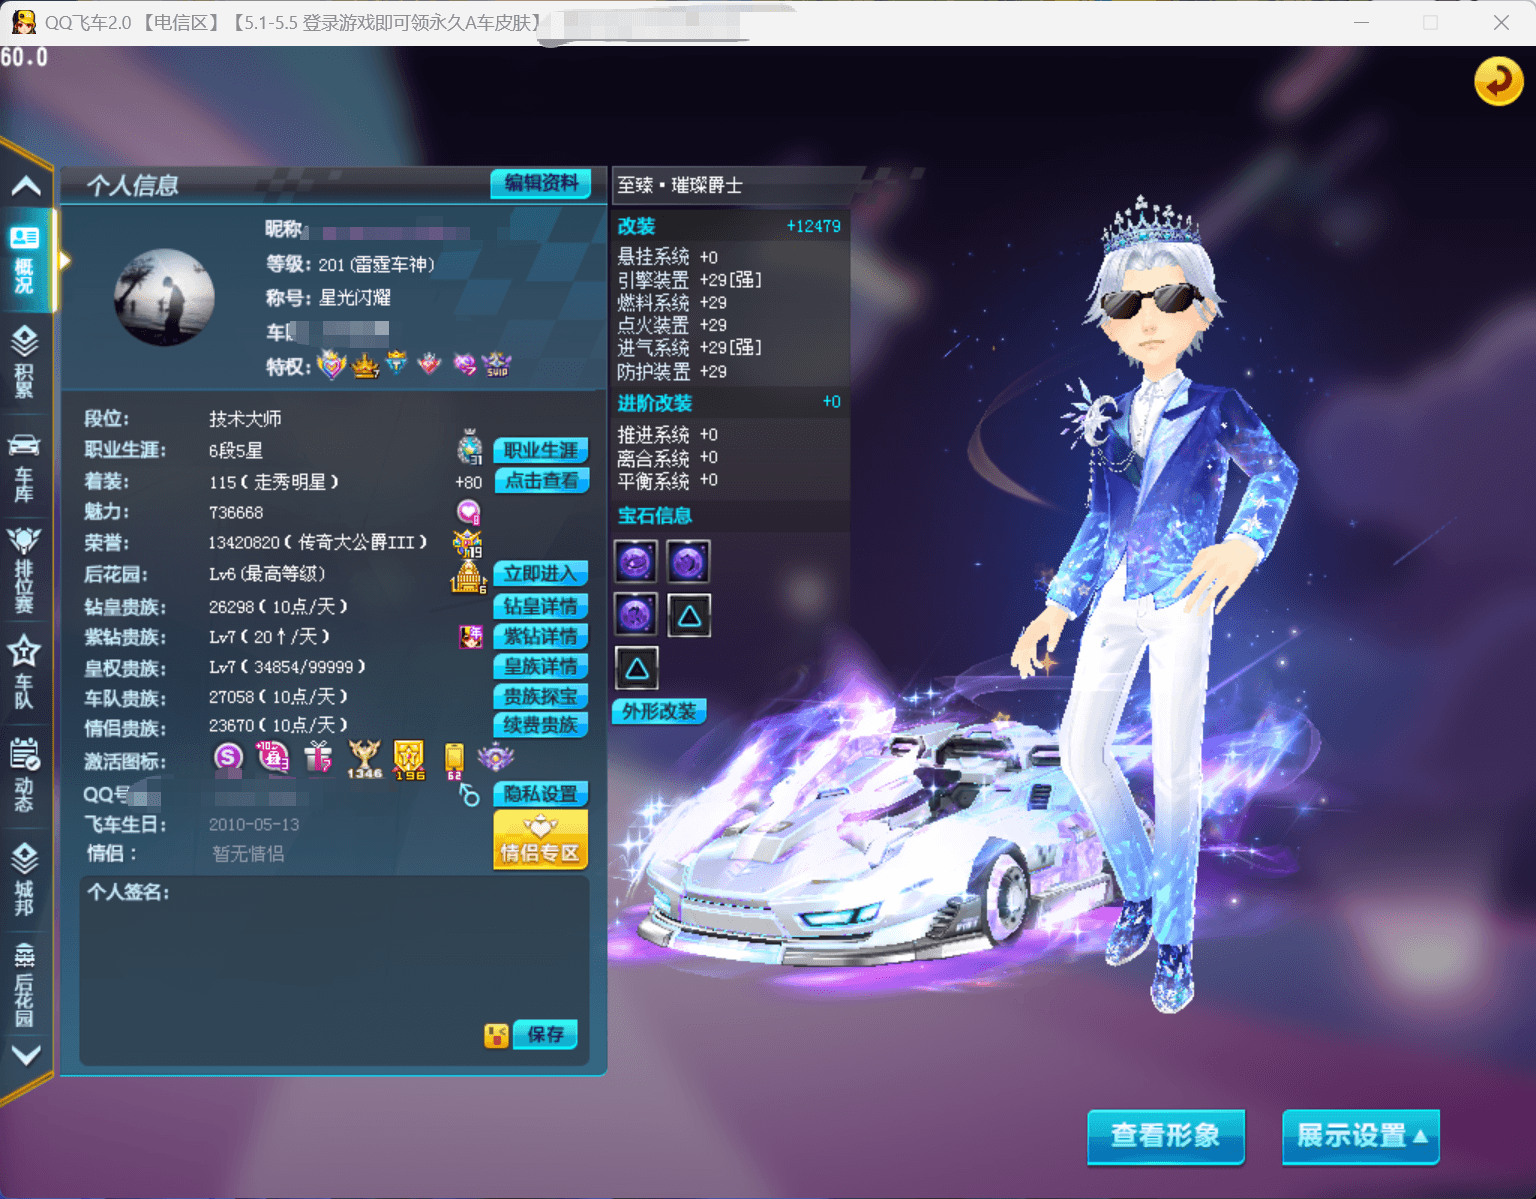Click the gold card icon labeled 62
The width and height of the screenshot is (1536, 1199).
[454, 760]
